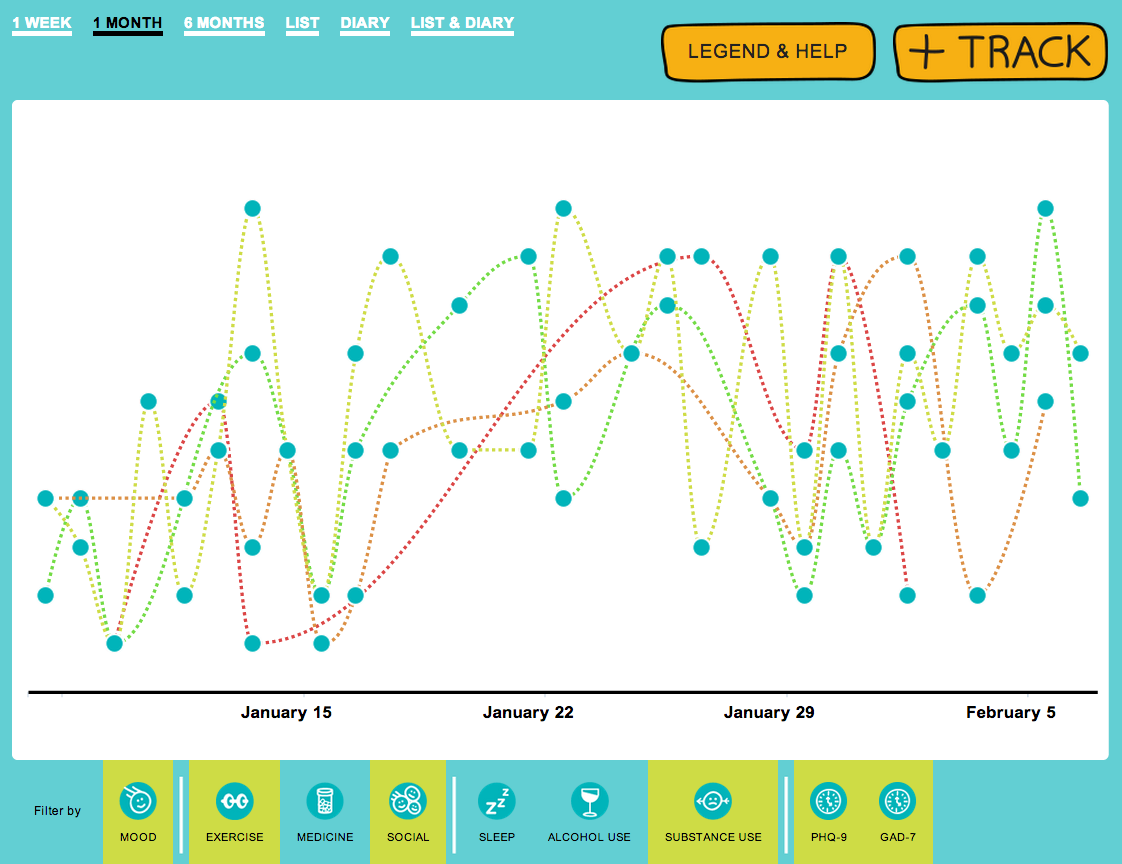This screenshot has width=1122, height=864.
Task: Switch to the 1 Week view
Action: coord(42,23)
